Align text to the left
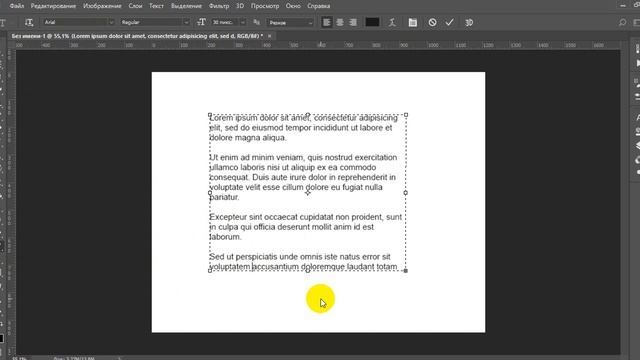Screen dimensions: 640x360 pos(327,22)
